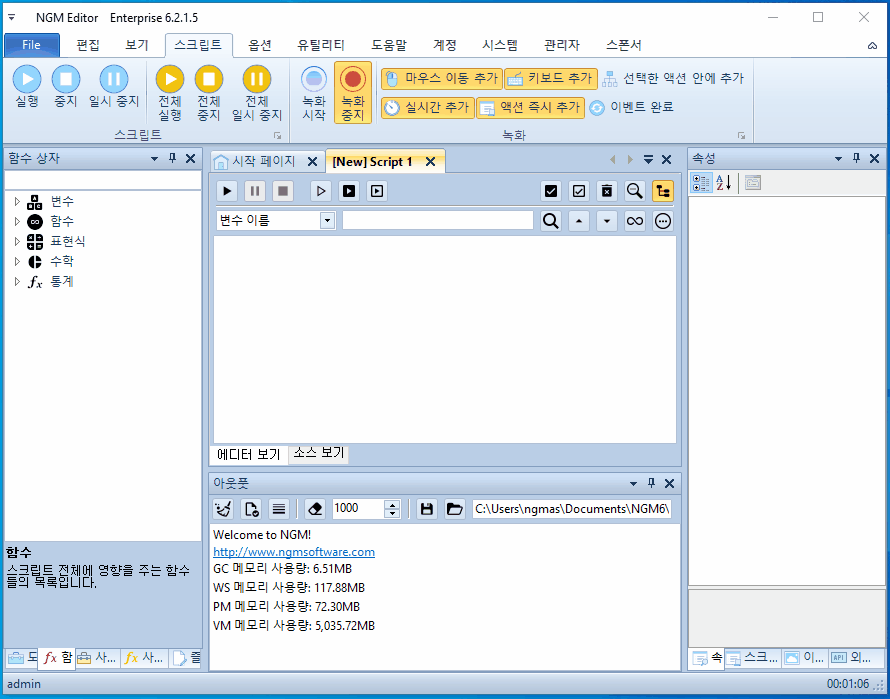Click magnifier zoom icon in editor toolbar
The height and width of the screenshot is (699, 890).
tap(635, 191)
